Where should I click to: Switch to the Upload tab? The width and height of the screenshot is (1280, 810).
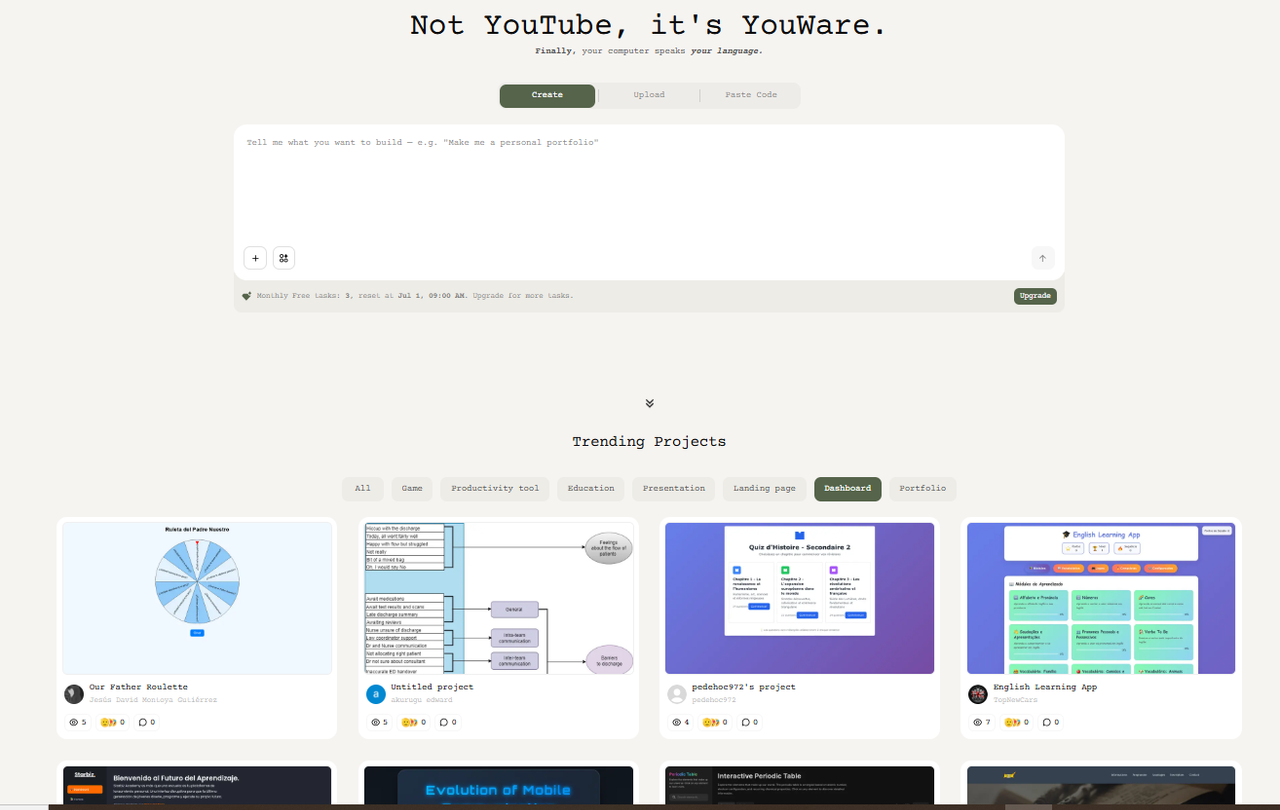point(648,95)
